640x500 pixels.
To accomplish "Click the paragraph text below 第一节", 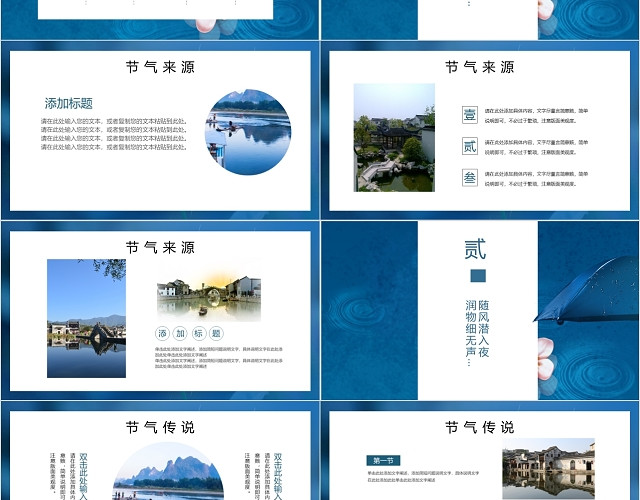I will [x=423, y=477].
